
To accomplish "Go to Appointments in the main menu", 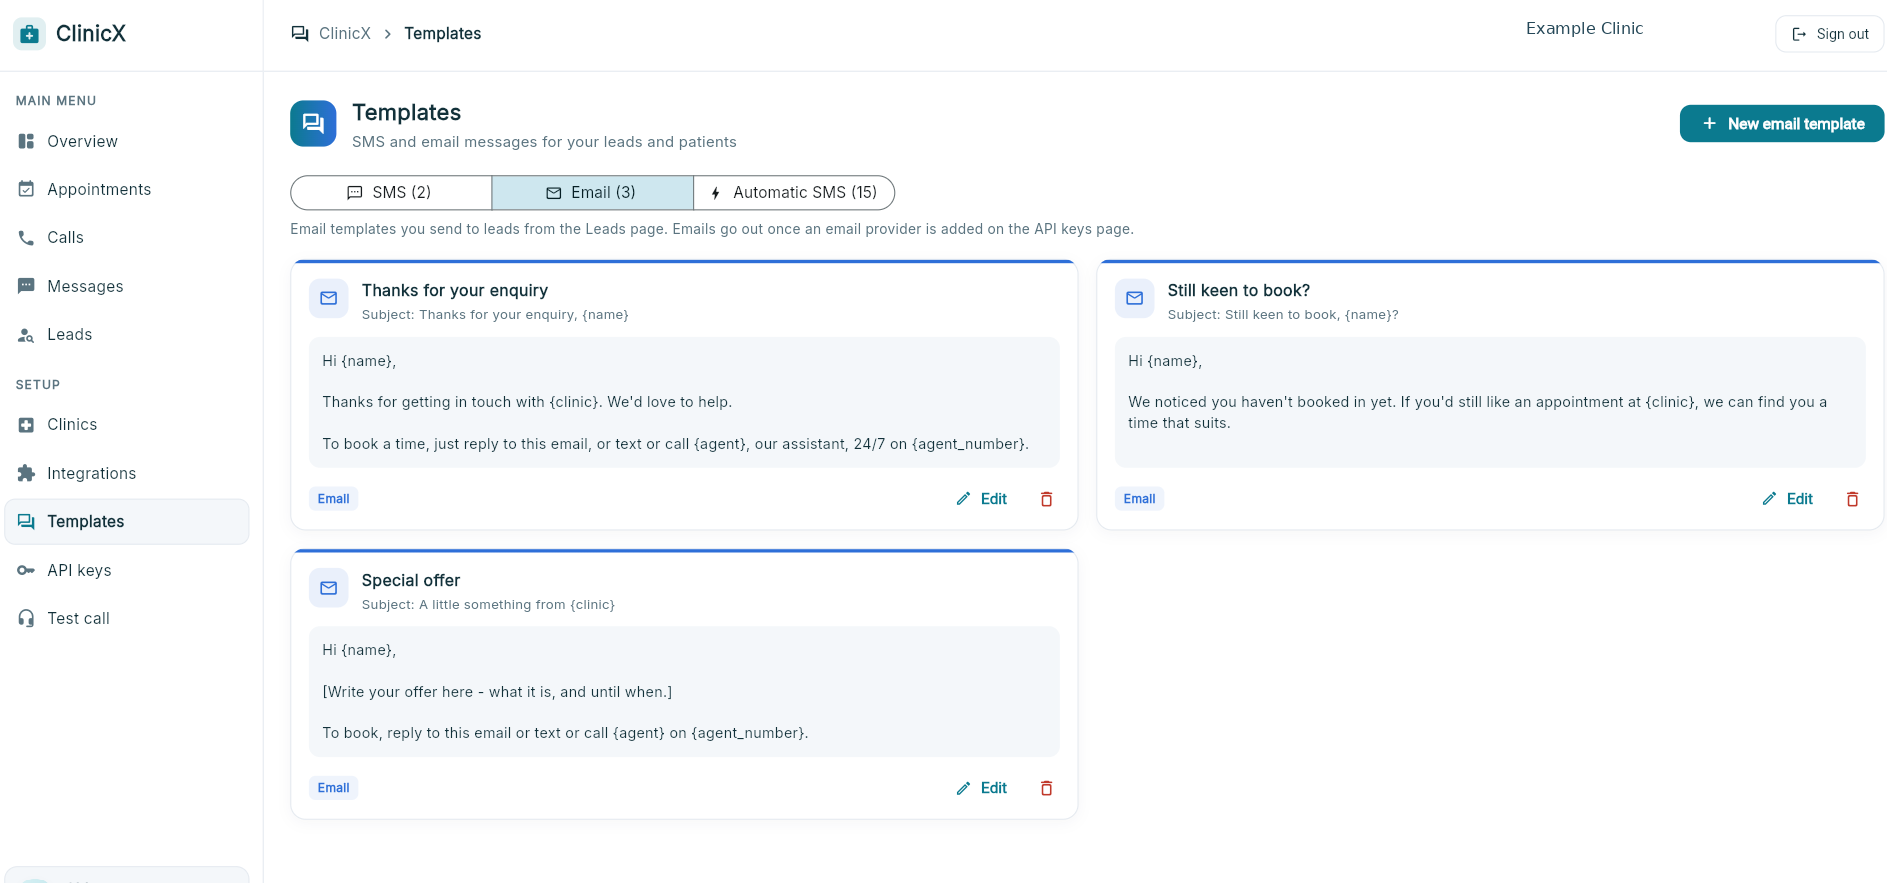I will (x=127, y=189).
